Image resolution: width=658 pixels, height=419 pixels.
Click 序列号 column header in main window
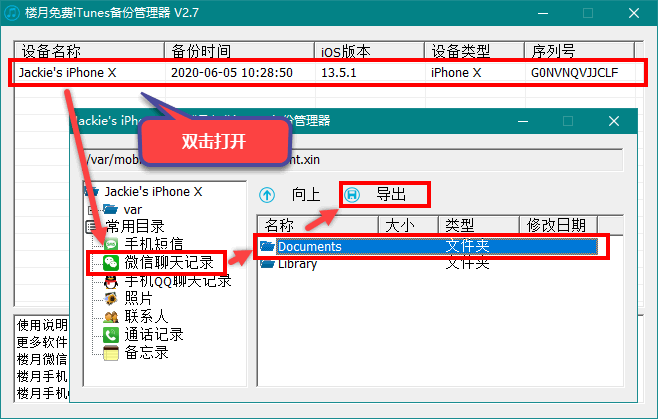coord(579,51)
